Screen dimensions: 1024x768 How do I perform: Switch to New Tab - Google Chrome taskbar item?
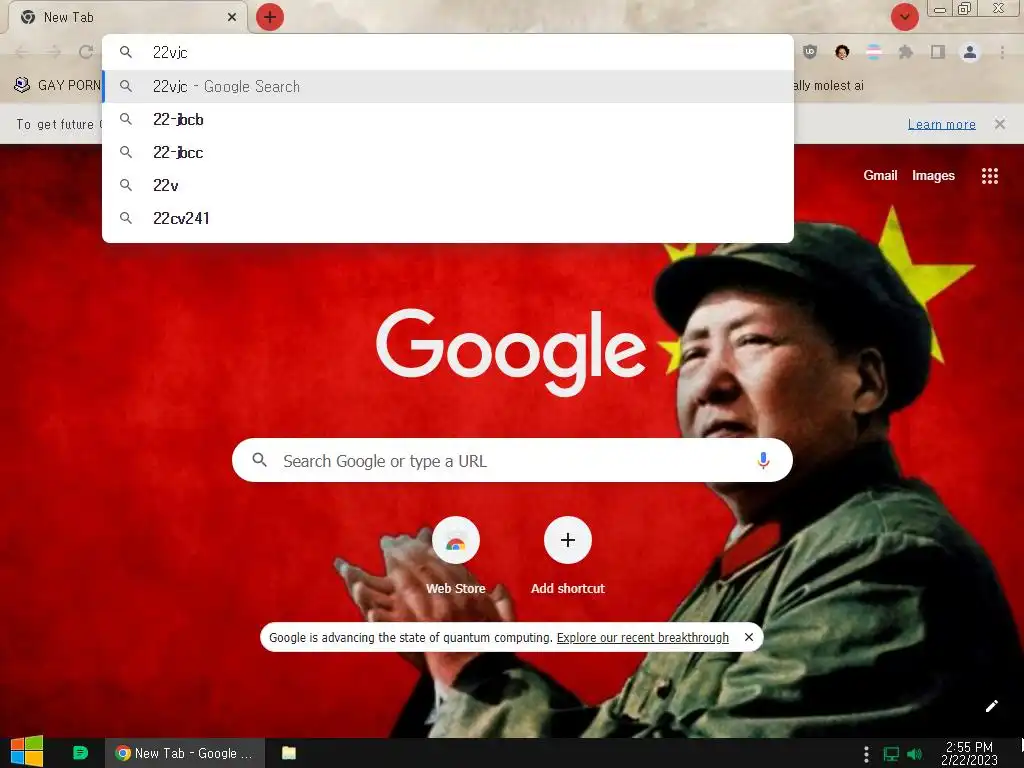click(x=185, y=753)
